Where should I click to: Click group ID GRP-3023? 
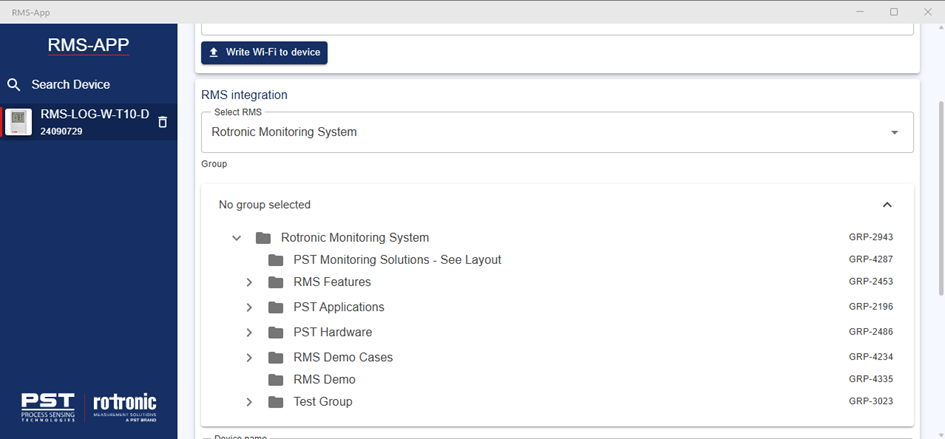click(871, 401)
